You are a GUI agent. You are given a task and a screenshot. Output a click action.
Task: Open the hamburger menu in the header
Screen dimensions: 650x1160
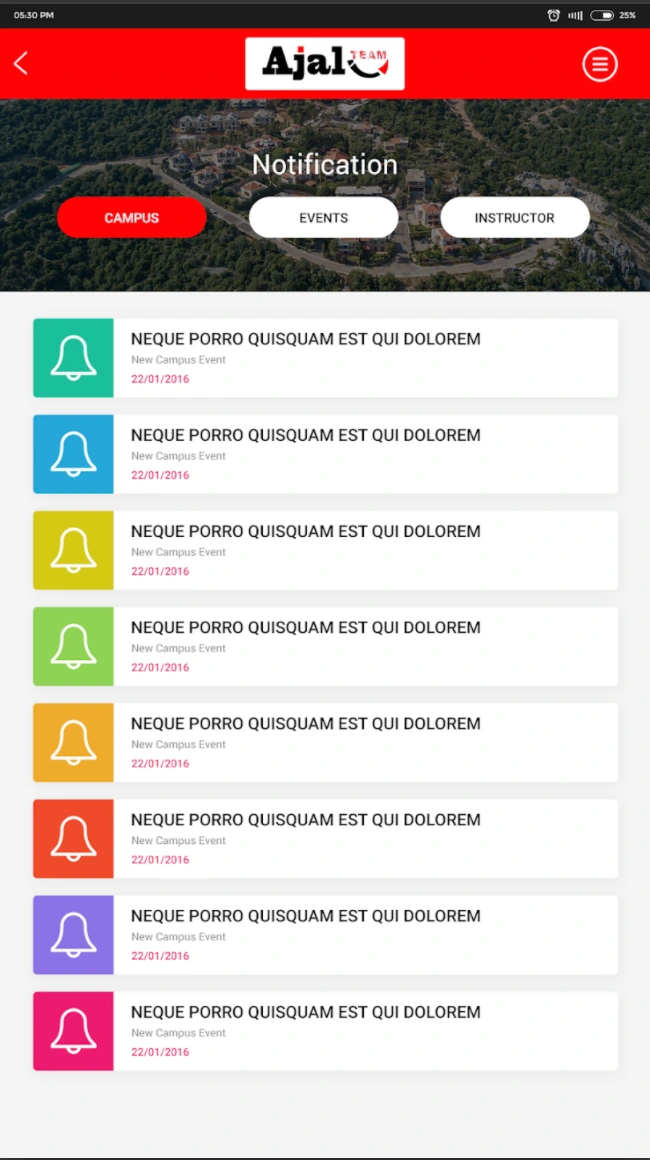(x=600, y=64)
